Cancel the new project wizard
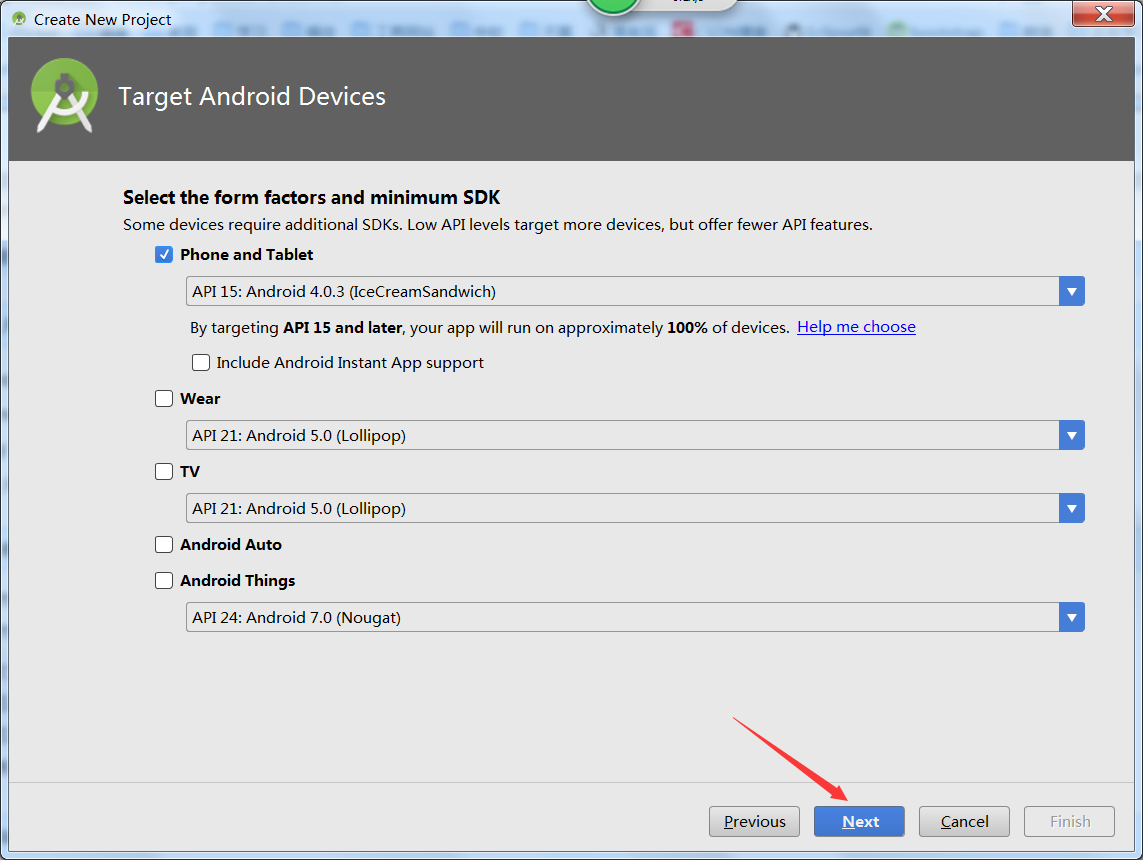1143x860 pixels. click(964, 821)
